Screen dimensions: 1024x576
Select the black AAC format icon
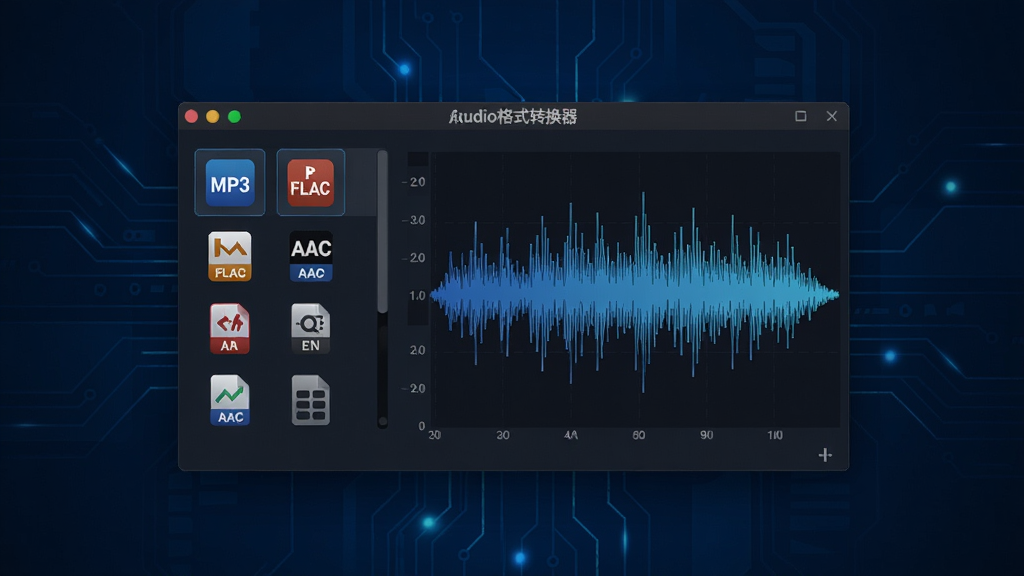click(311, 256)
